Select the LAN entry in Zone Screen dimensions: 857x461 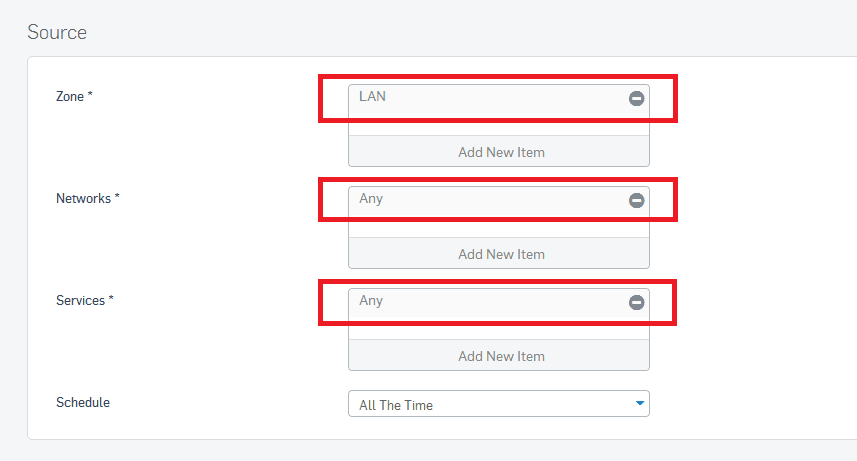click(373, 97)
